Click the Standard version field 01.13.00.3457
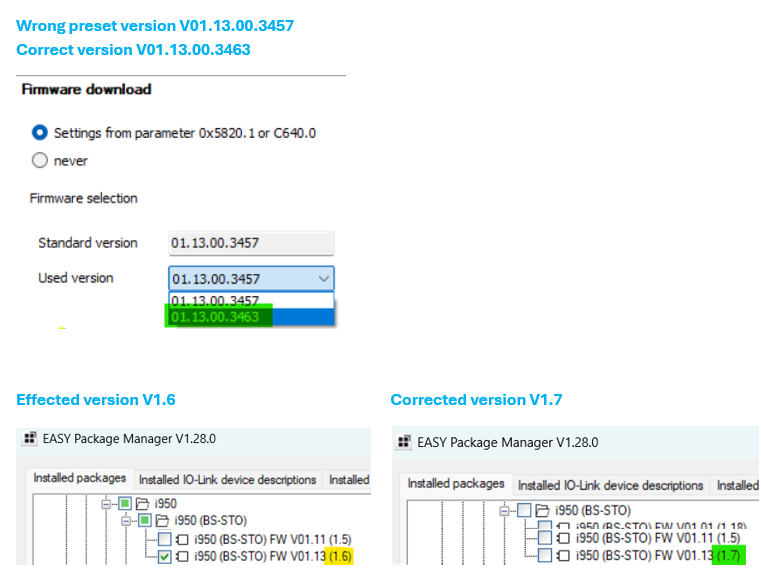Image resolution: width=761 pixels, height=568 pixels. pyautogui.click(x=251, y=243)
